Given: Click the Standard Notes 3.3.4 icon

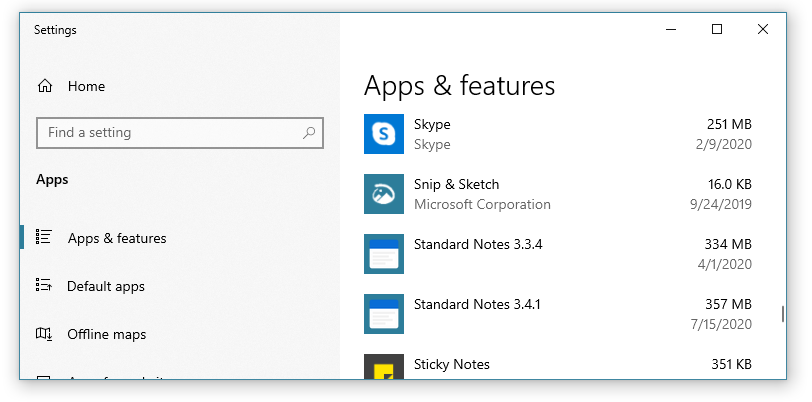Looking at the screenshot, I should coord(384,254).
